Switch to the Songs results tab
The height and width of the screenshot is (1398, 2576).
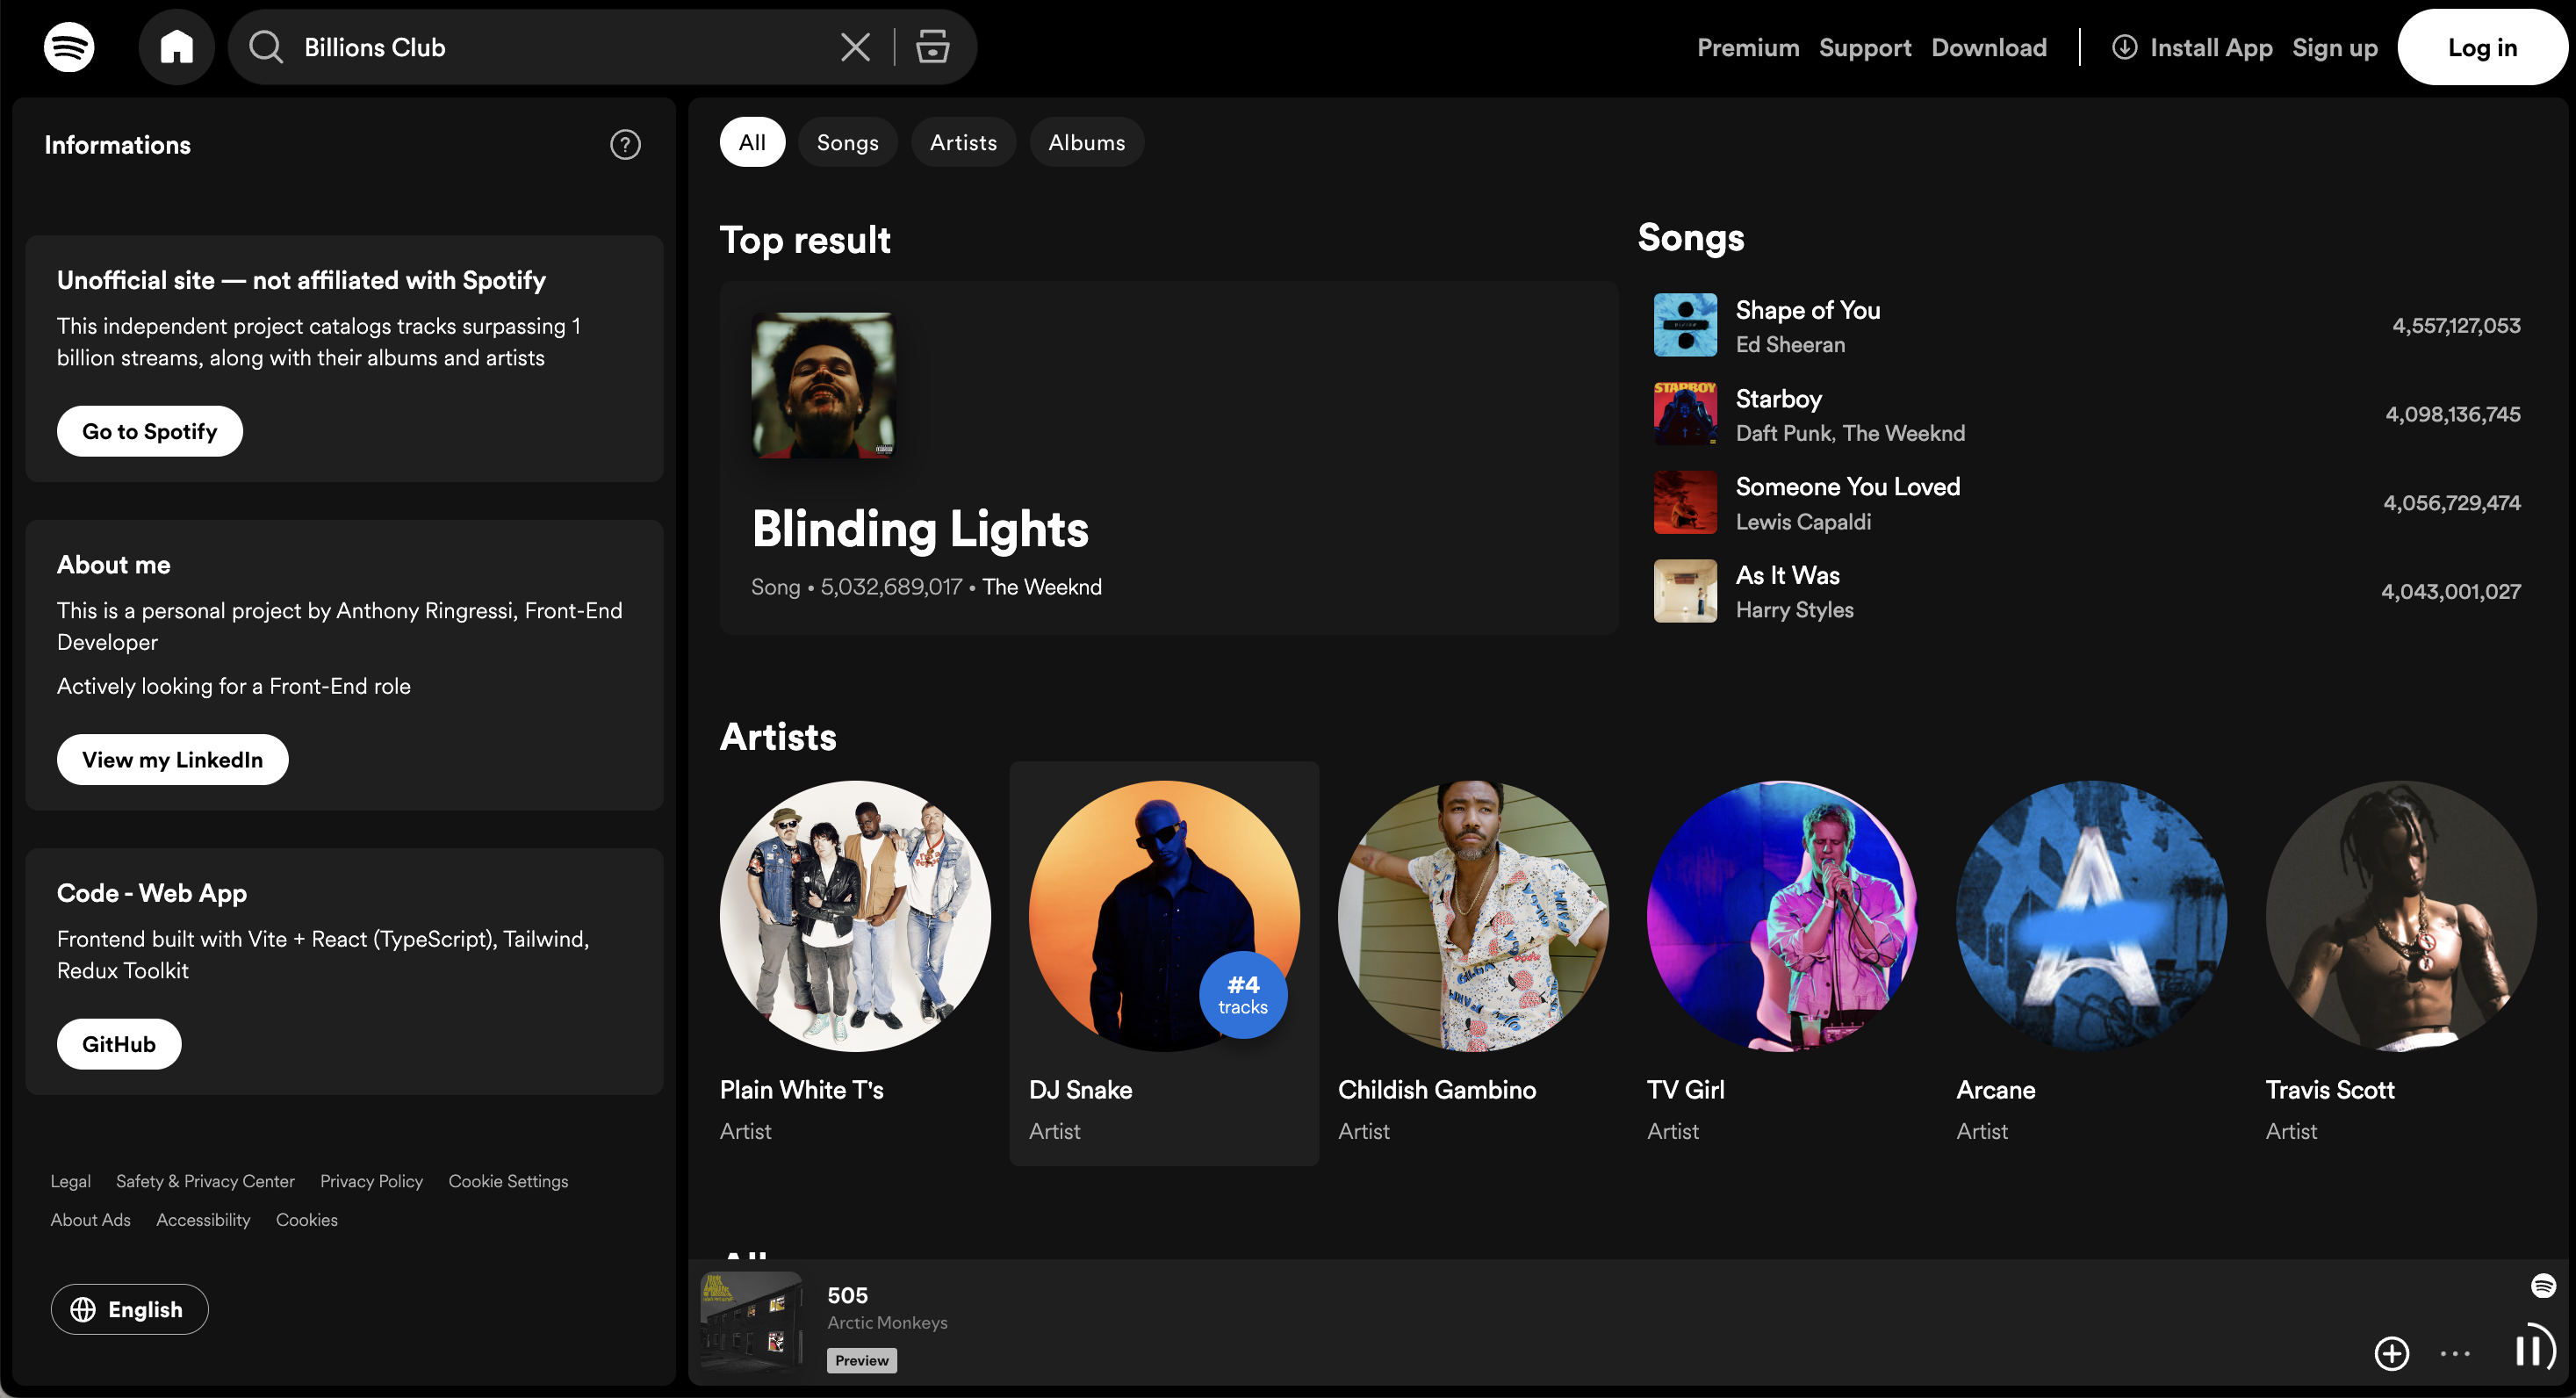(847, 141)
